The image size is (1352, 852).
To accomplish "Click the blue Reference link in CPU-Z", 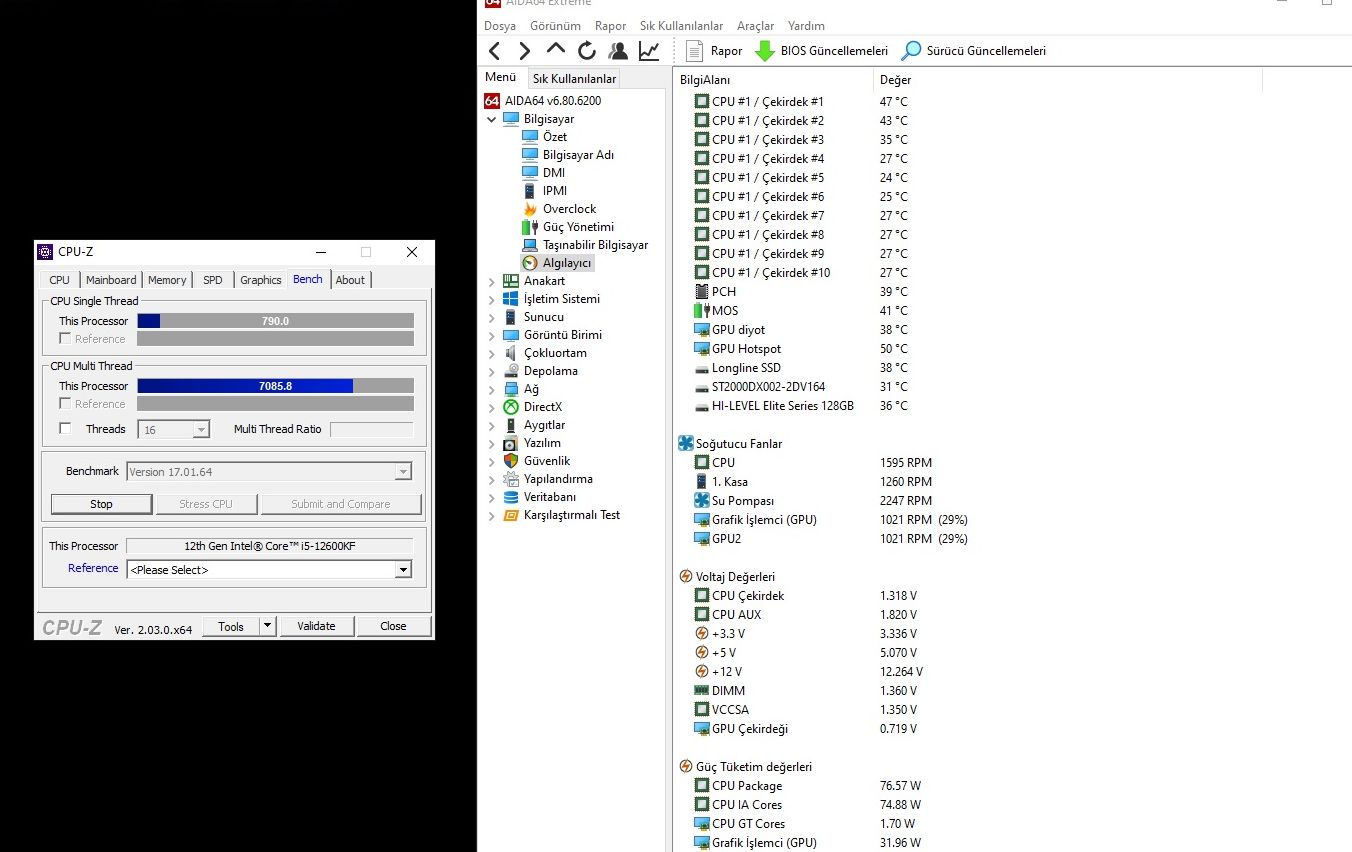I will [93, 568].
